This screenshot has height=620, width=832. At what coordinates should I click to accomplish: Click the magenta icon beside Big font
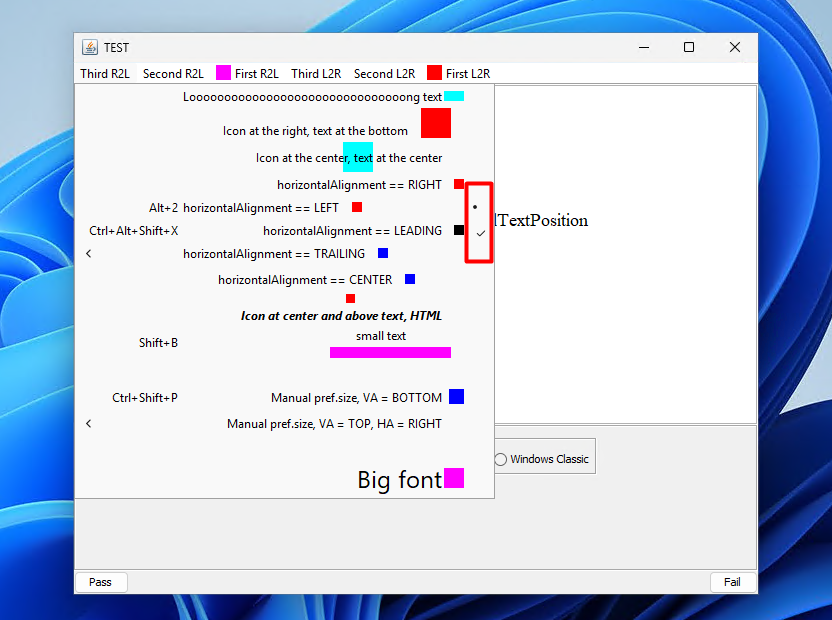[454, 478]
